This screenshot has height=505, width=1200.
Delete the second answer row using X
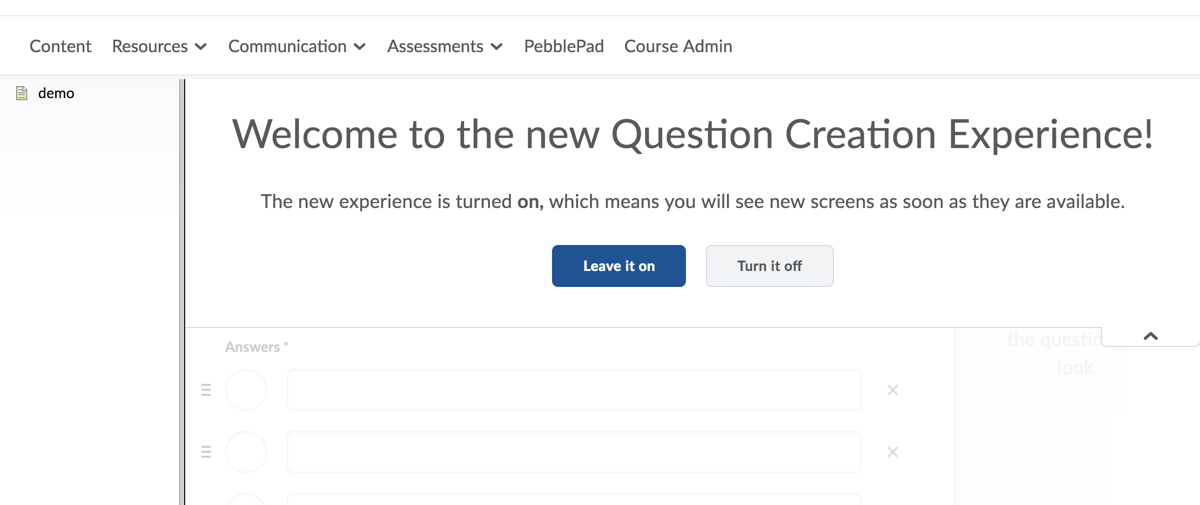[x=893, y=452]
